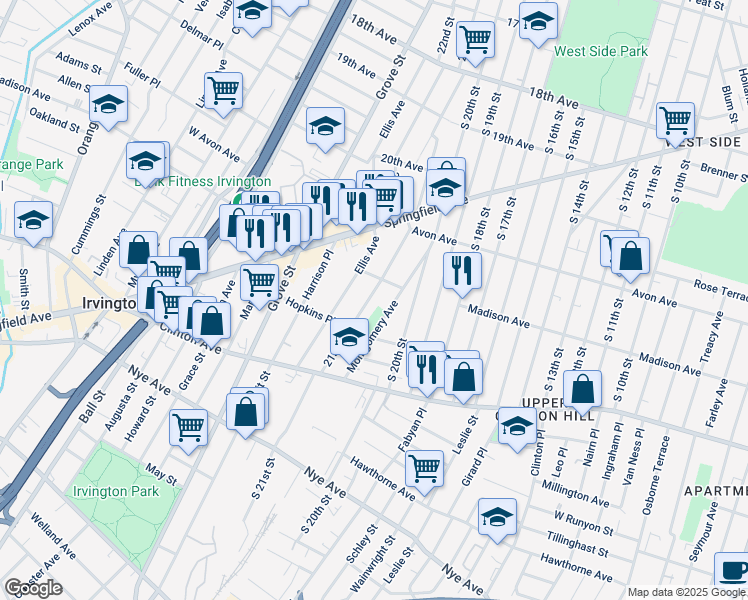Select the Harrison Pl street label
The height and width of the screenshot is (600, 748).
click(x=317, y=275)
